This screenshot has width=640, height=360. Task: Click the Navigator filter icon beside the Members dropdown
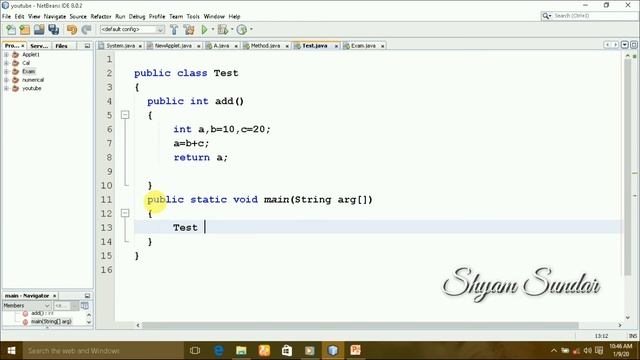pyautogui.click(x=85, y=305)
